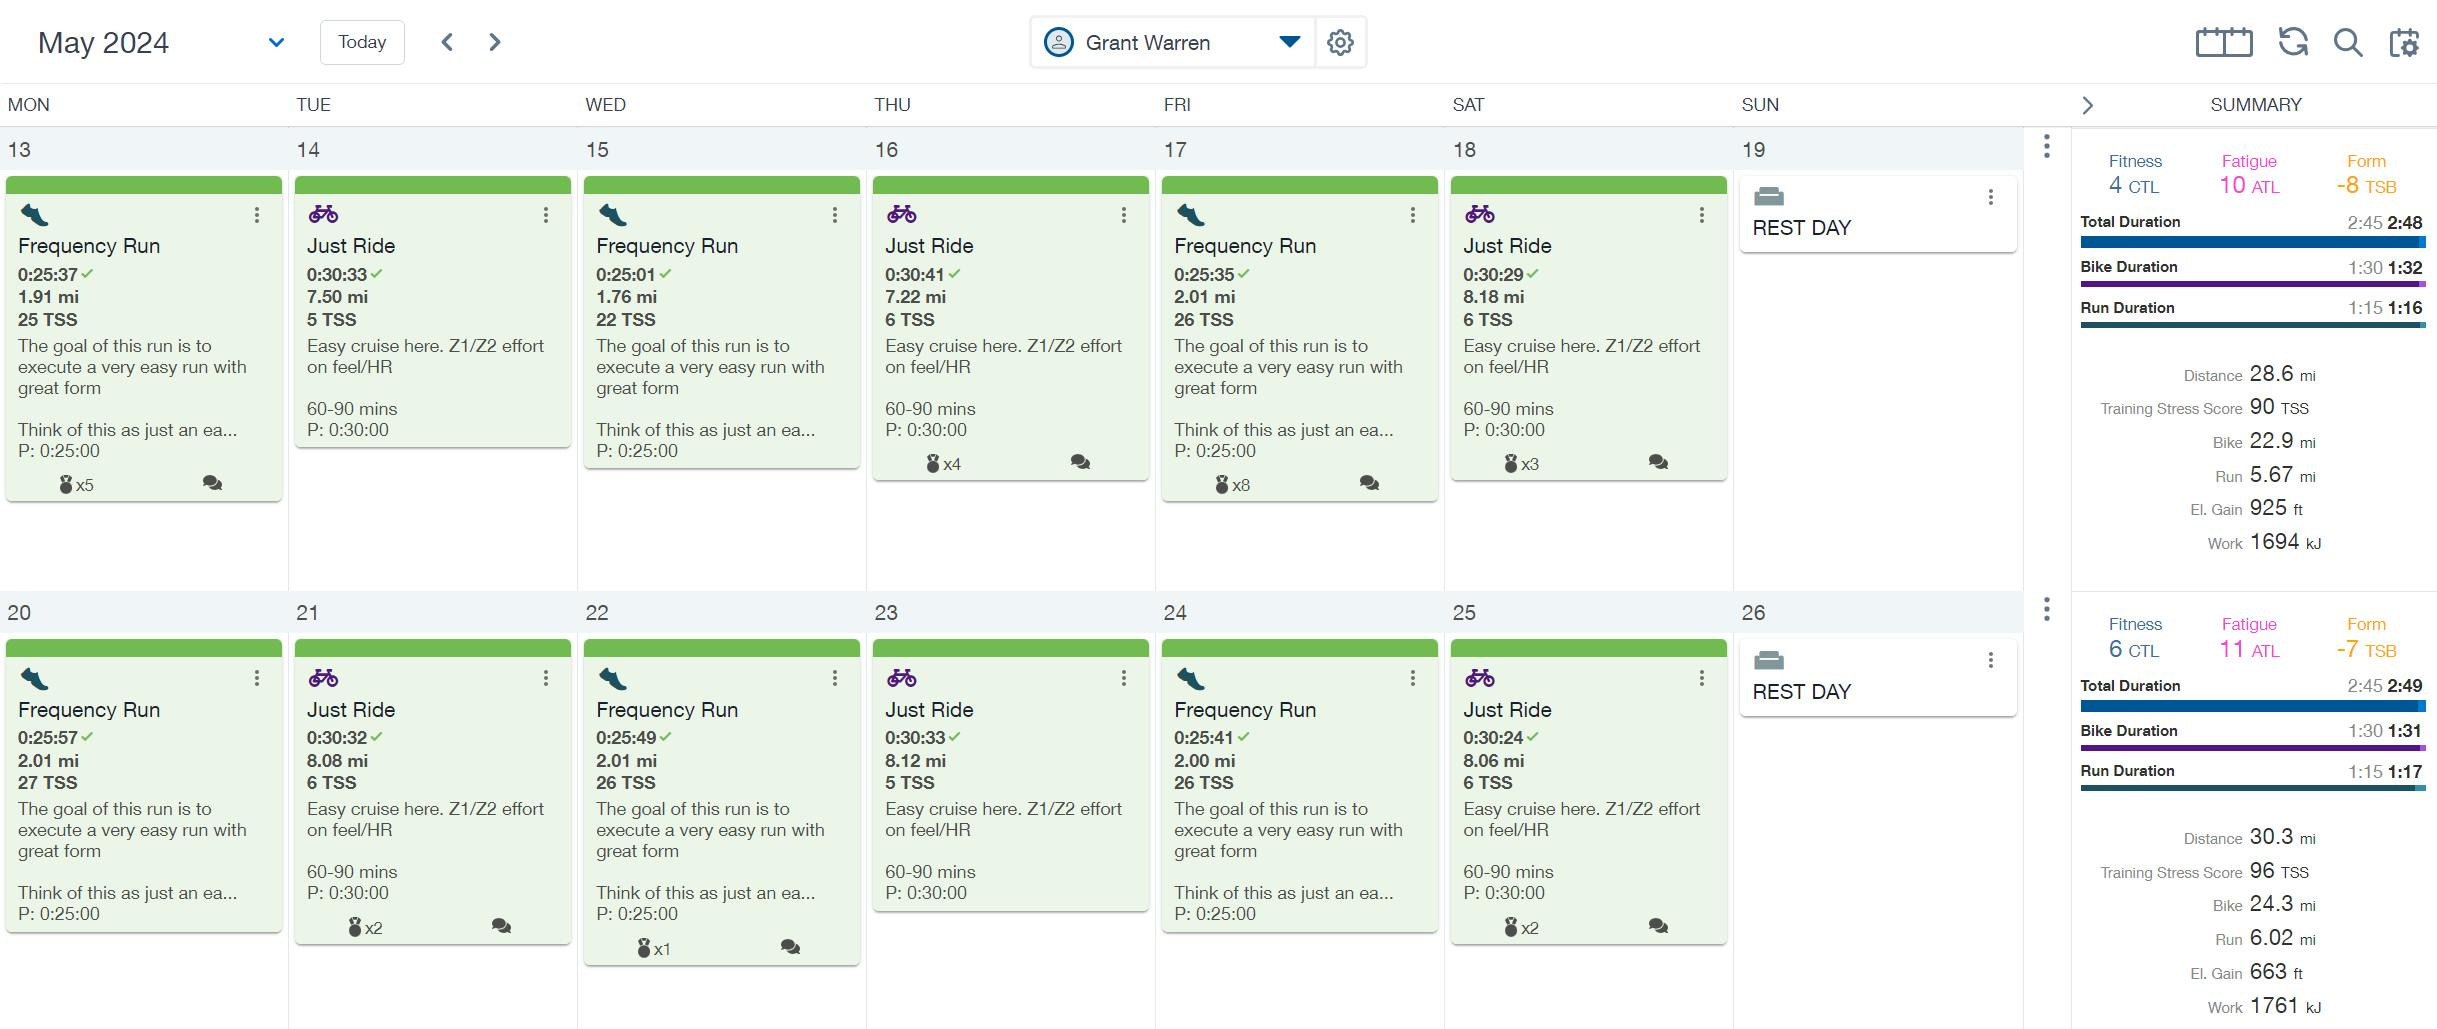Image resolution: width=2437 pixels, height=1029 pixels.
Task: Open options menu for May 14 Just Ride
Action: 546,215
